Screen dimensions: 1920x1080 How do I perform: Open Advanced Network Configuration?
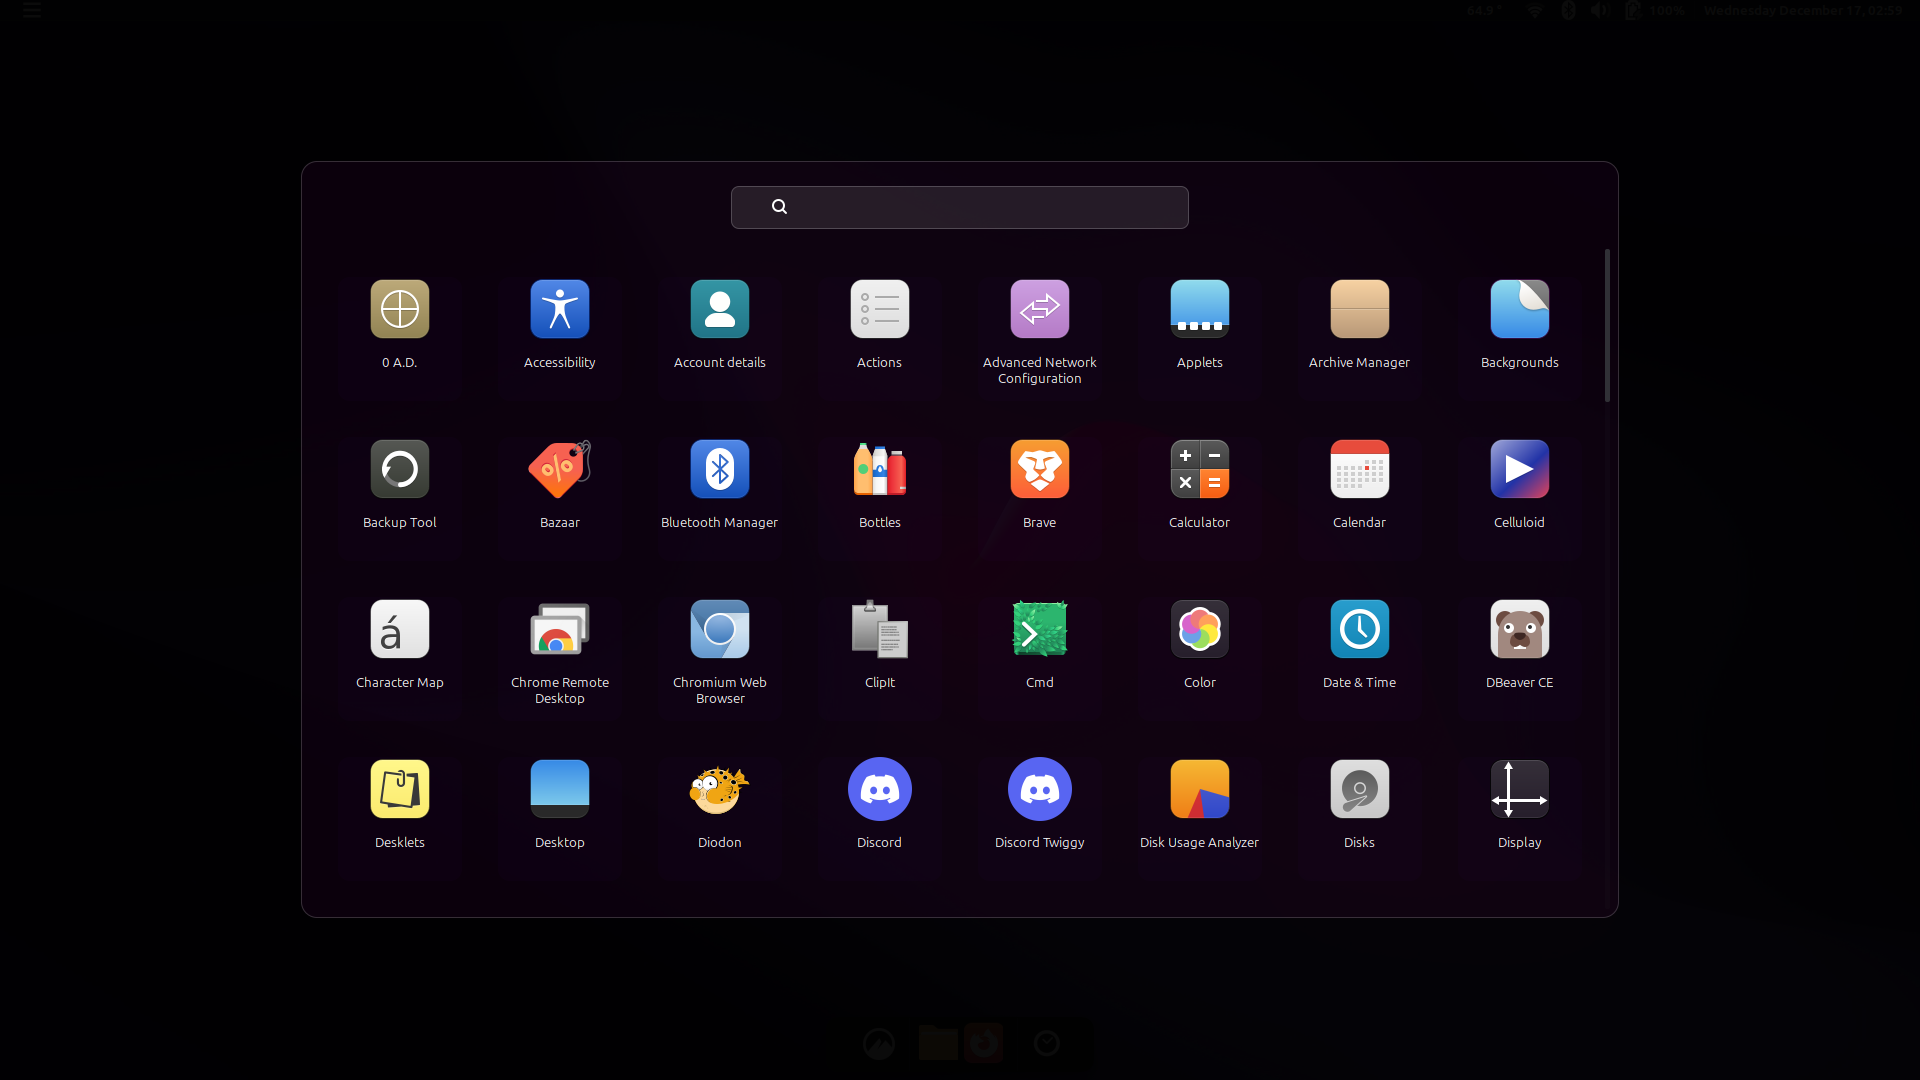click(x=1039, y=310)
